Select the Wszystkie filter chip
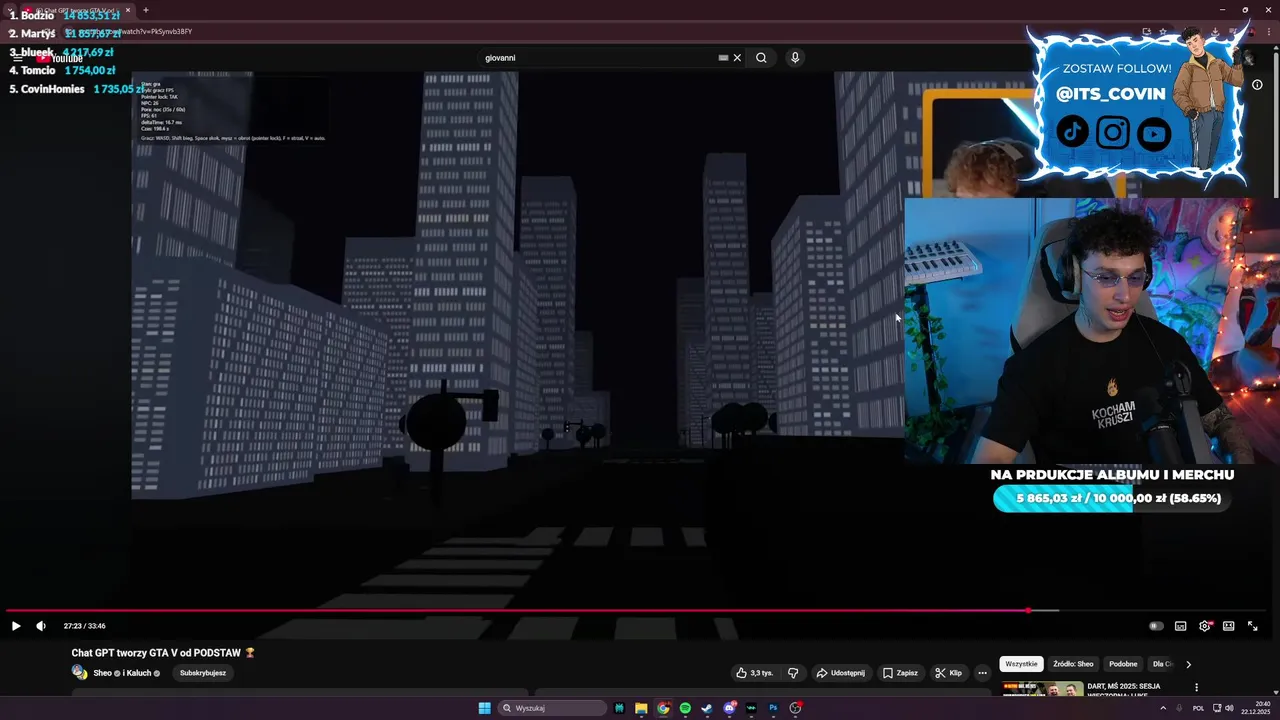This screenshot has height=720, width=1280. 1022,664
